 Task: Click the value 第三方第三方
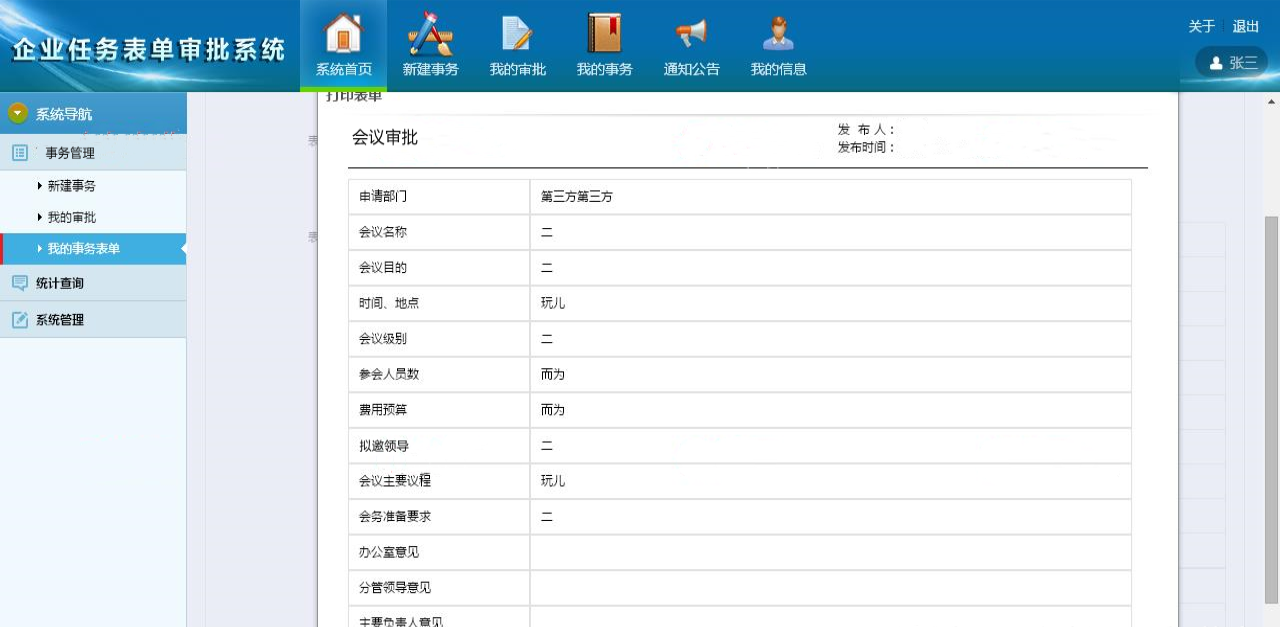577,197
